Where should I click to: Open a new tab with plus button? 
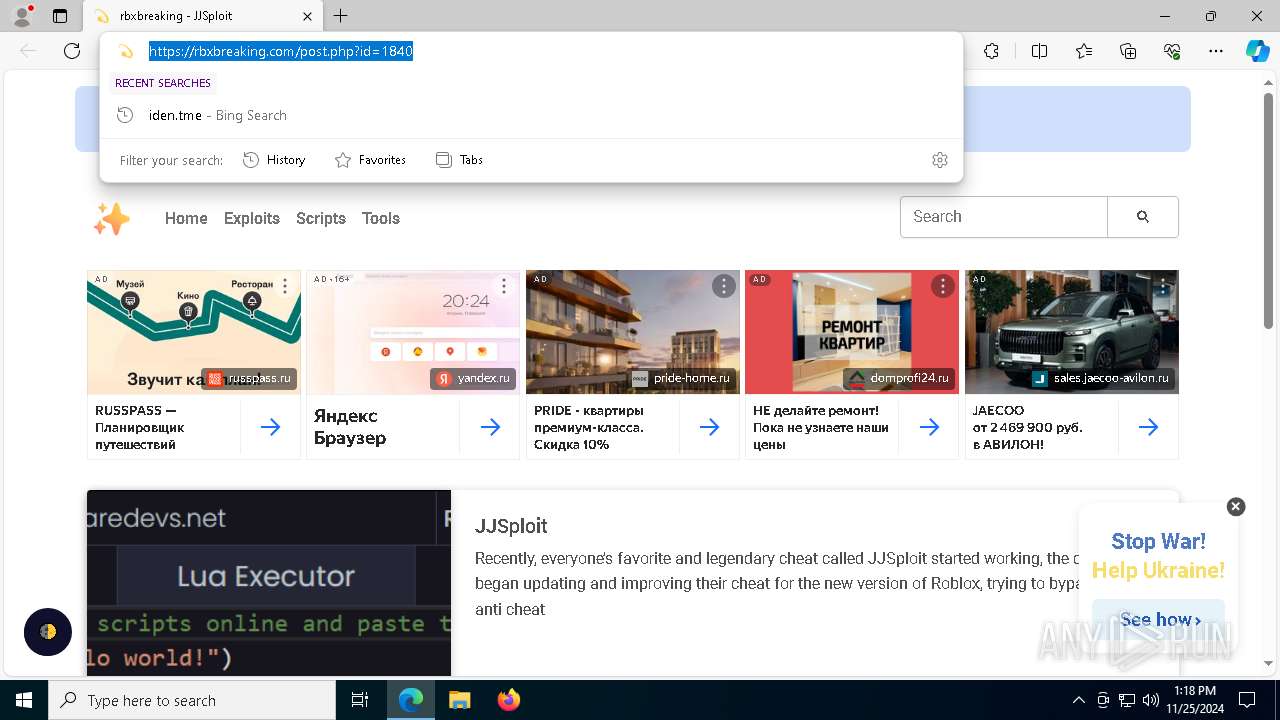(x=341, y=16)
